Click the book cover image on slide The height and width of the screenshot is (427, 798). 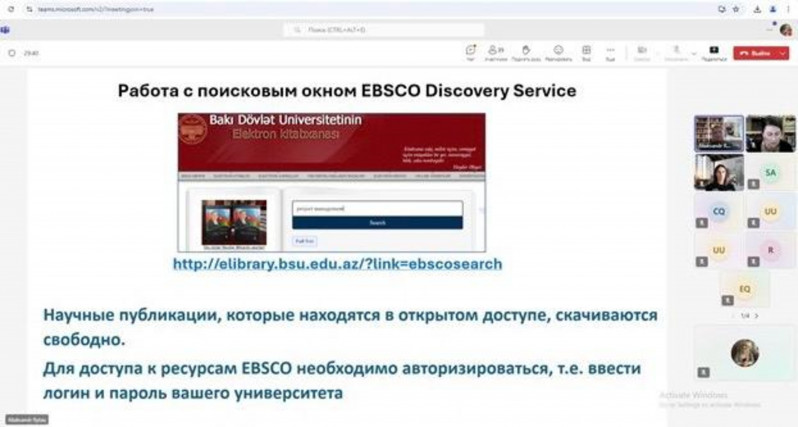(234, 222)
